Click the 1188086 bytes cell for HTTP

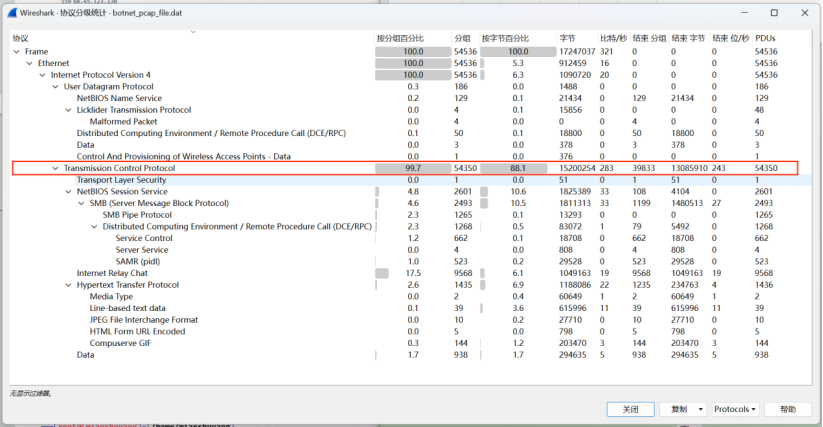pyautogui.click(x=575, y=285)
